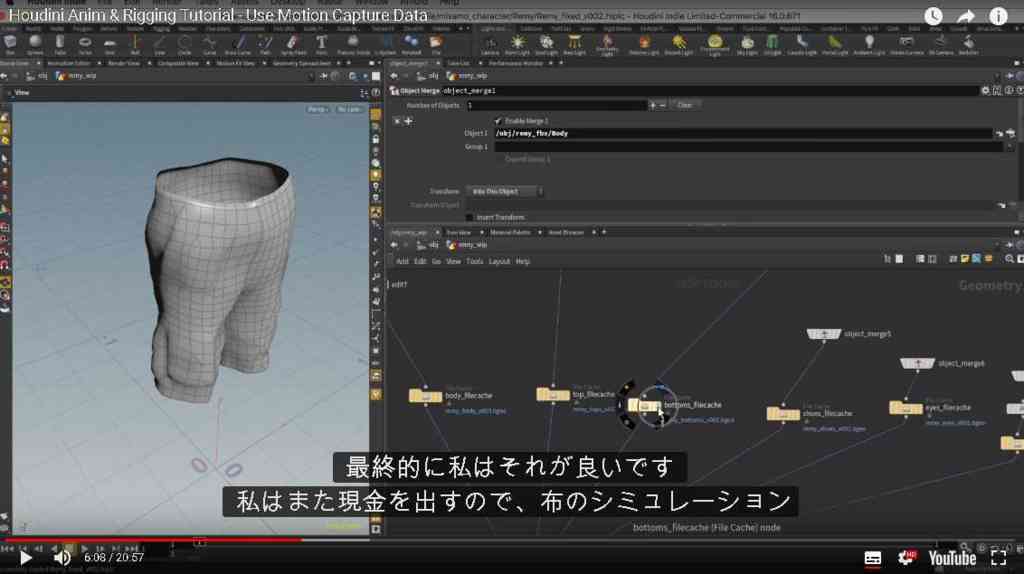
Task: Click the YouTube share arrow
Action: coord(966,16)
